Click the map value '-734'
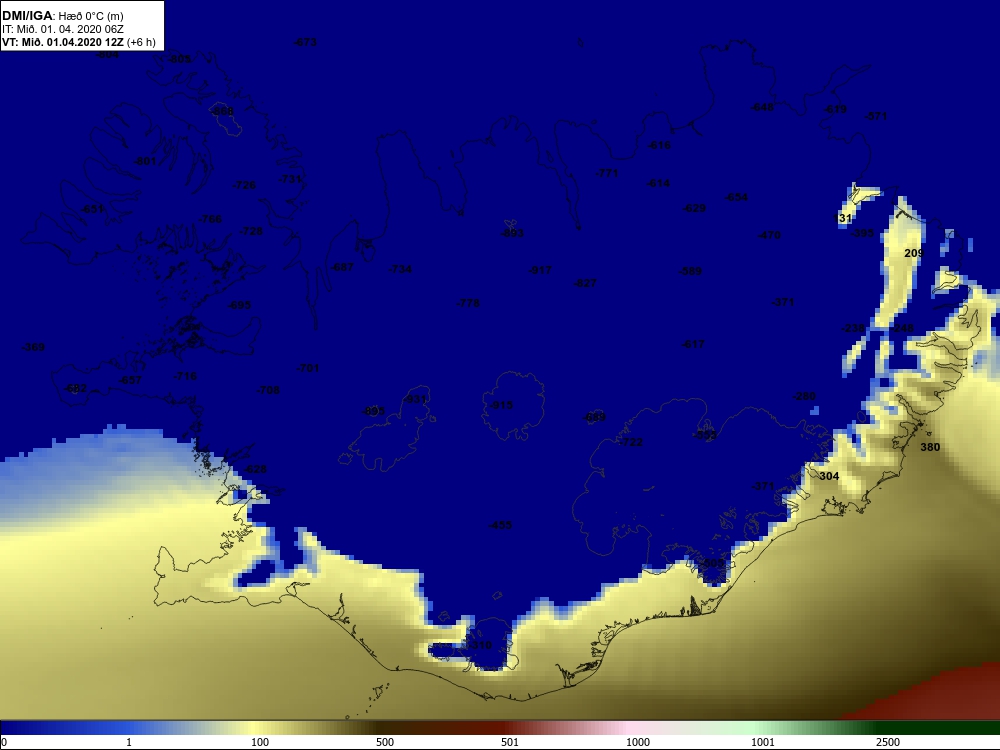 click(x=401, y=268)
